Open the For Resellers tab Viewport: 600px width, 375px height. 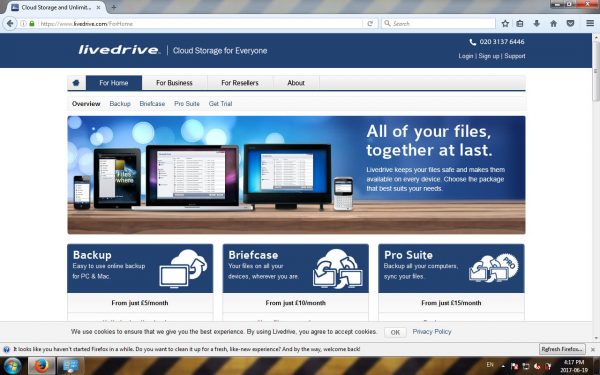(240, 83)
